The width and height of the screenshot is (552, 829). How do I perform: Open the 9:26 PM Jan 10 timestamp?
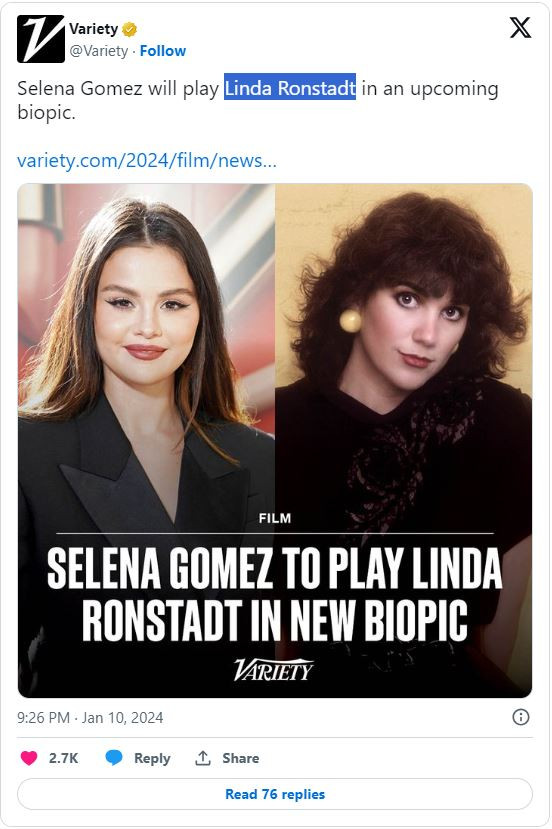(x=90, y=717)
